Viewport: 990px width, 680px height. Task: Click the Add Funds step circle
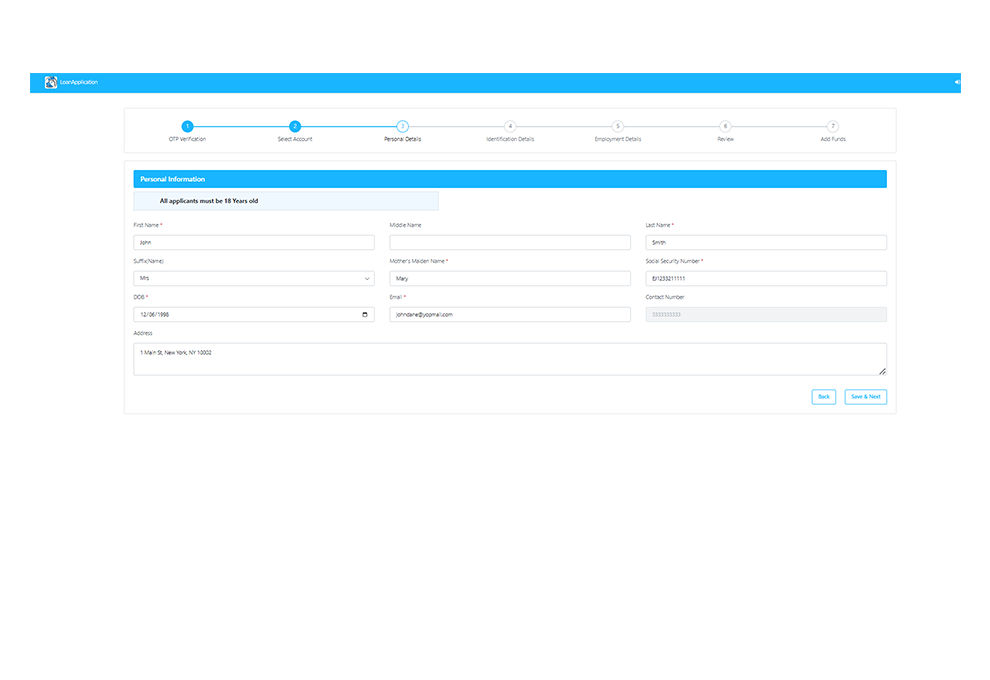click(832, 127)
